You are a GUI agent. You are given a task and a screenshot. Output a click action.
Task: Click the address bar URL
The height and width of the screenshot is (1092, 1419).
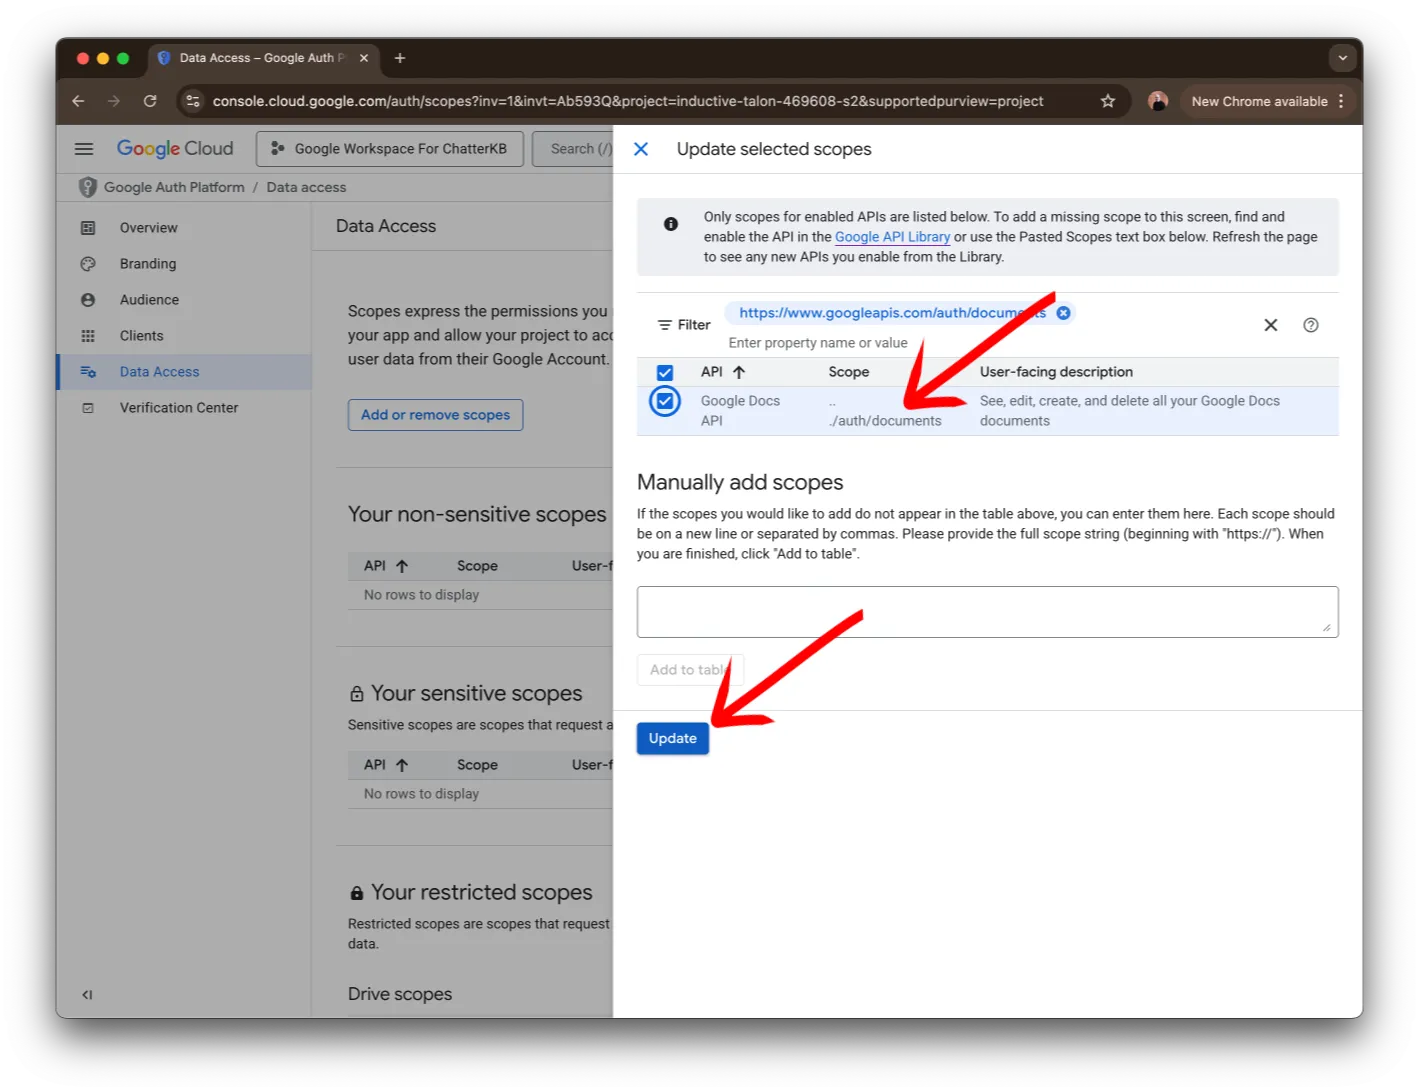pyautogui.click(x=628, y=101)
